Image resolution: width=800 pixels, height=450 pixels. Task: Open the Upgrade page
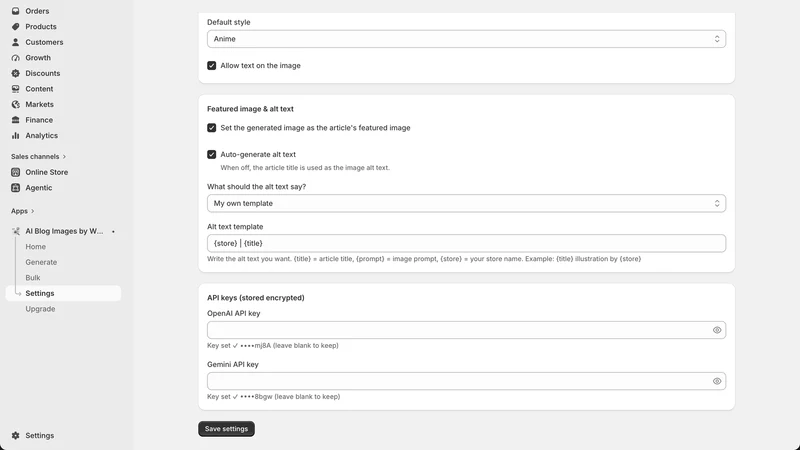(x=40, y=309)
